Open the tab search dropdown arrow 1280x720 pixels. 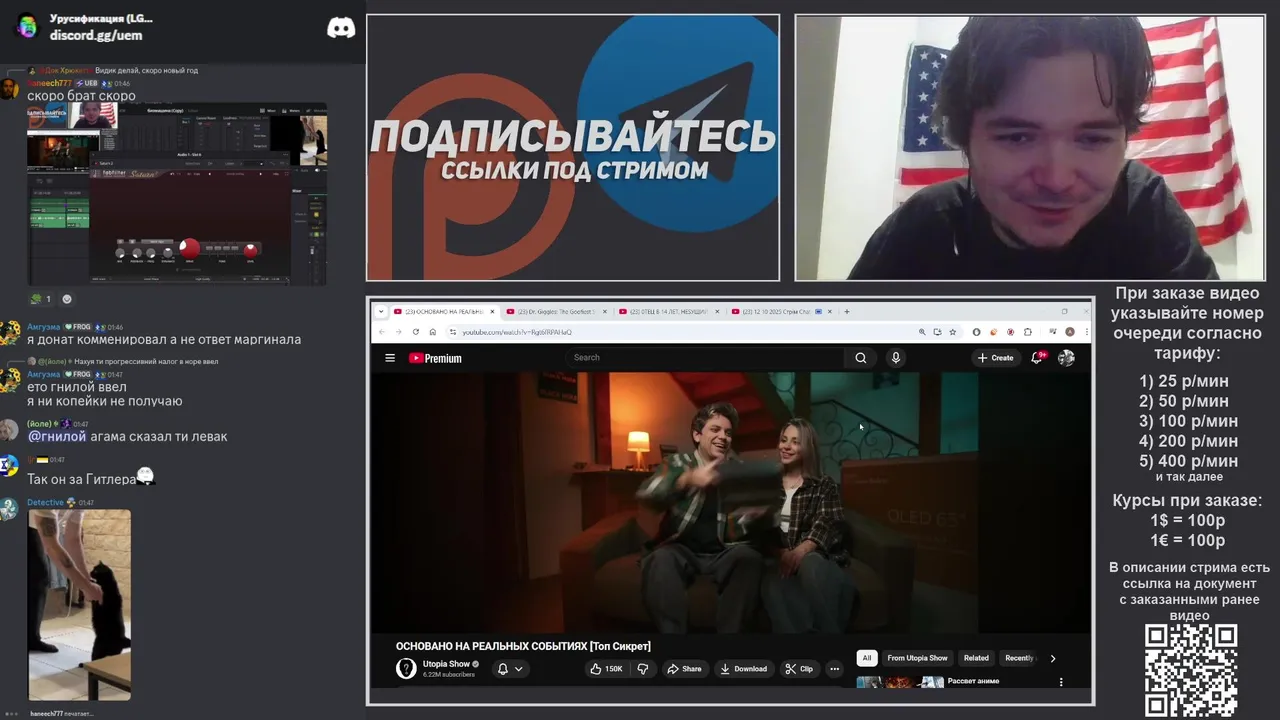tap(380, 311)
